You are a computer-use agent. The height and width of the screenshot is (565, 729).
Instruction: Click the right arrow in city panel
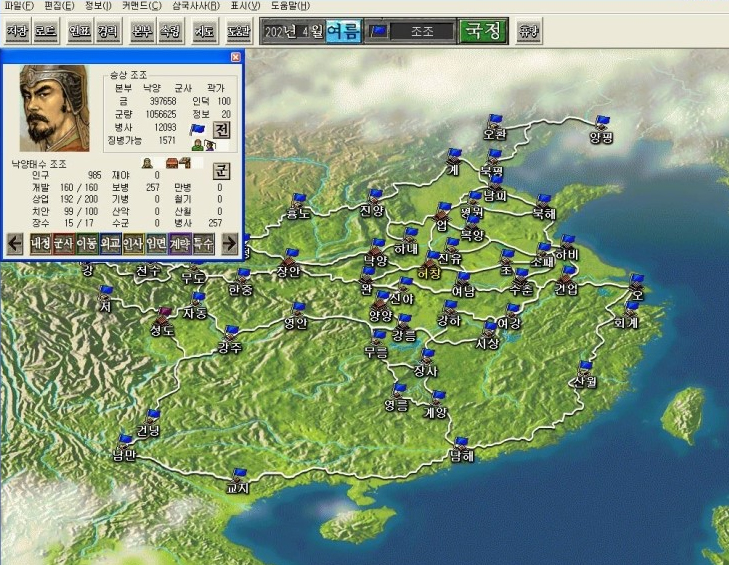click(229, 243)
